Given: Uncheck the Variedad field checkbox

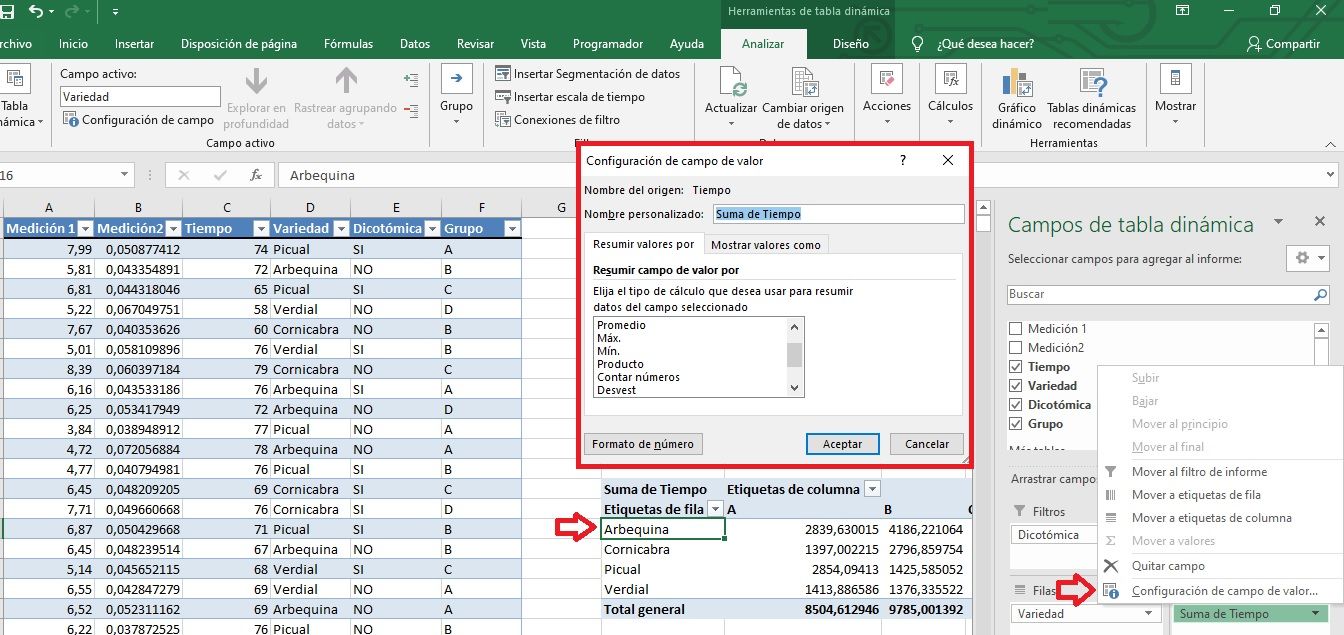Looking at the screenshot, I should point(1016,386).
